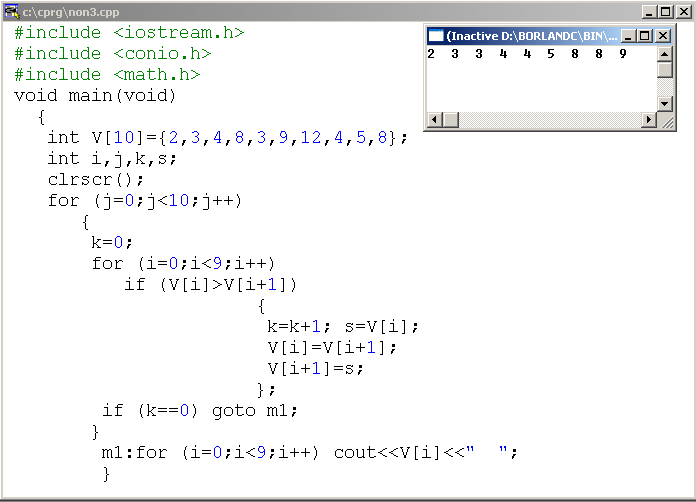
Task: Click the output window vertical scrollbar thumb
Action: click(x=664, y=70)
